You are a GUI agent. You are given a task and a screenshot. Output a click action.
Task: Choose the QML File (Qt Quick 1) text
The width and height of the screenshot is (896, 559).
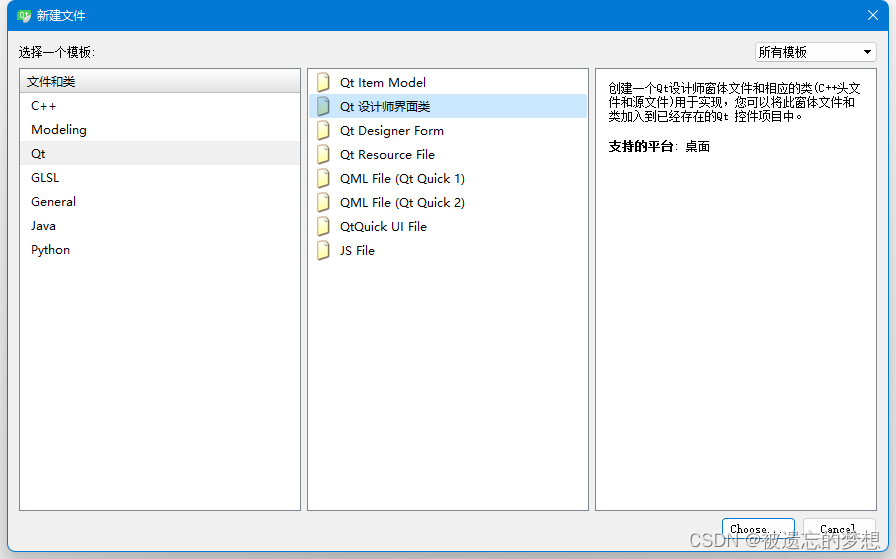(402, 179)
